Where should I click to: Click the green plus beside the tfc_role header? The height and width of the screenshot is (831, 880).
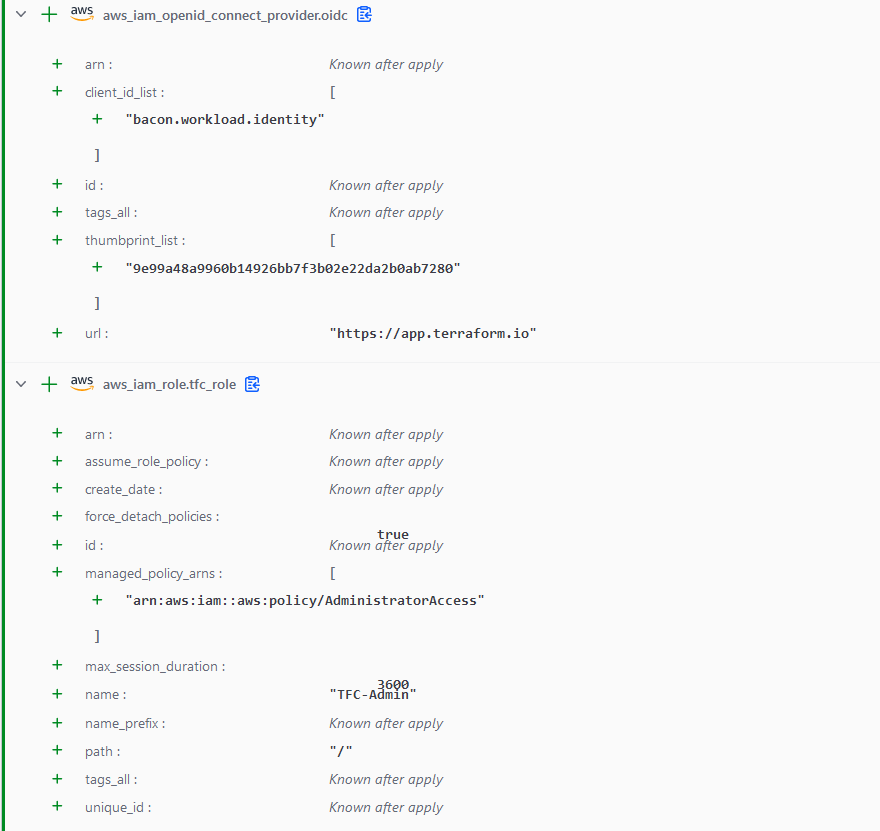pyautogui.click(x=49, y=384)
